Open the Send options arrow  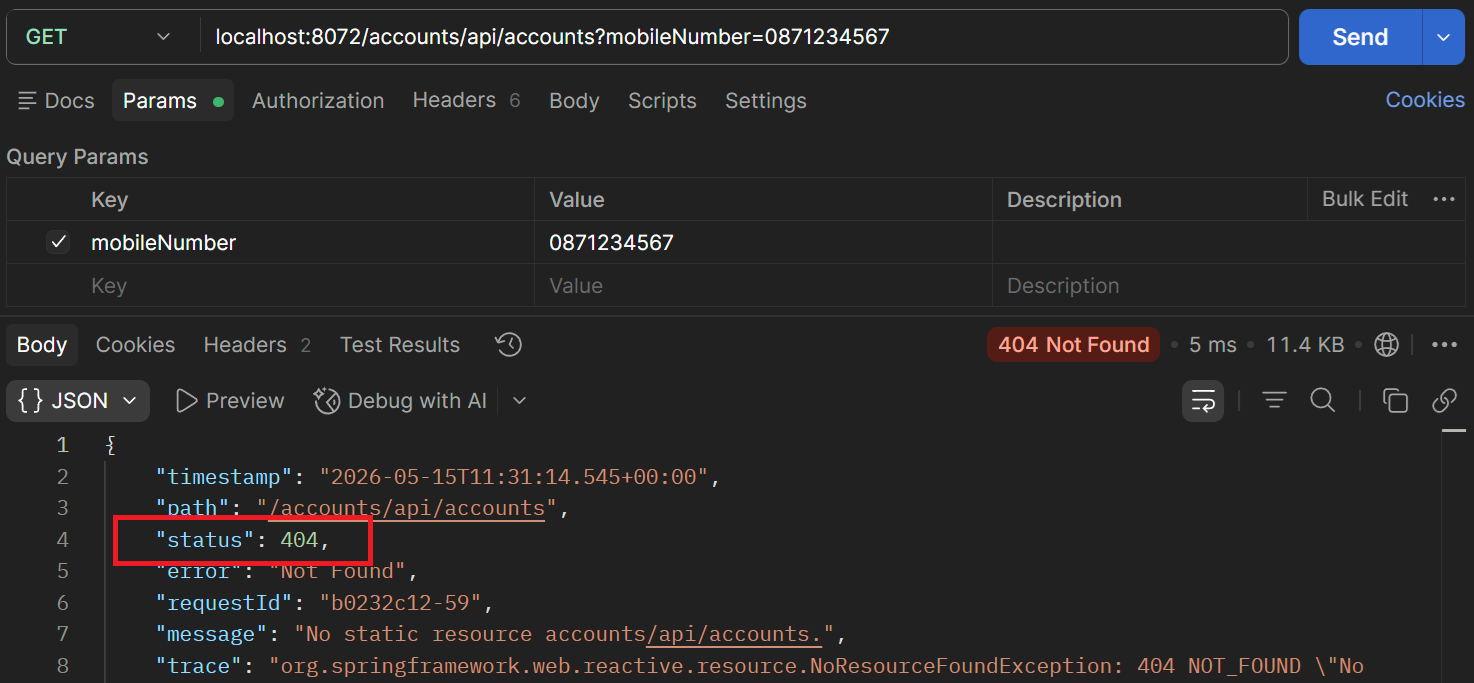tap(1443, 37)
